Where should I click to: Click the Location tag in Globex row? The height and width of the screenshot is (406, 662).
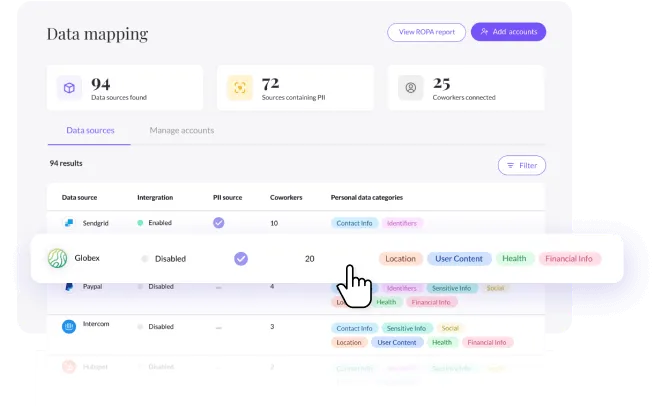(x=400, y=258)
